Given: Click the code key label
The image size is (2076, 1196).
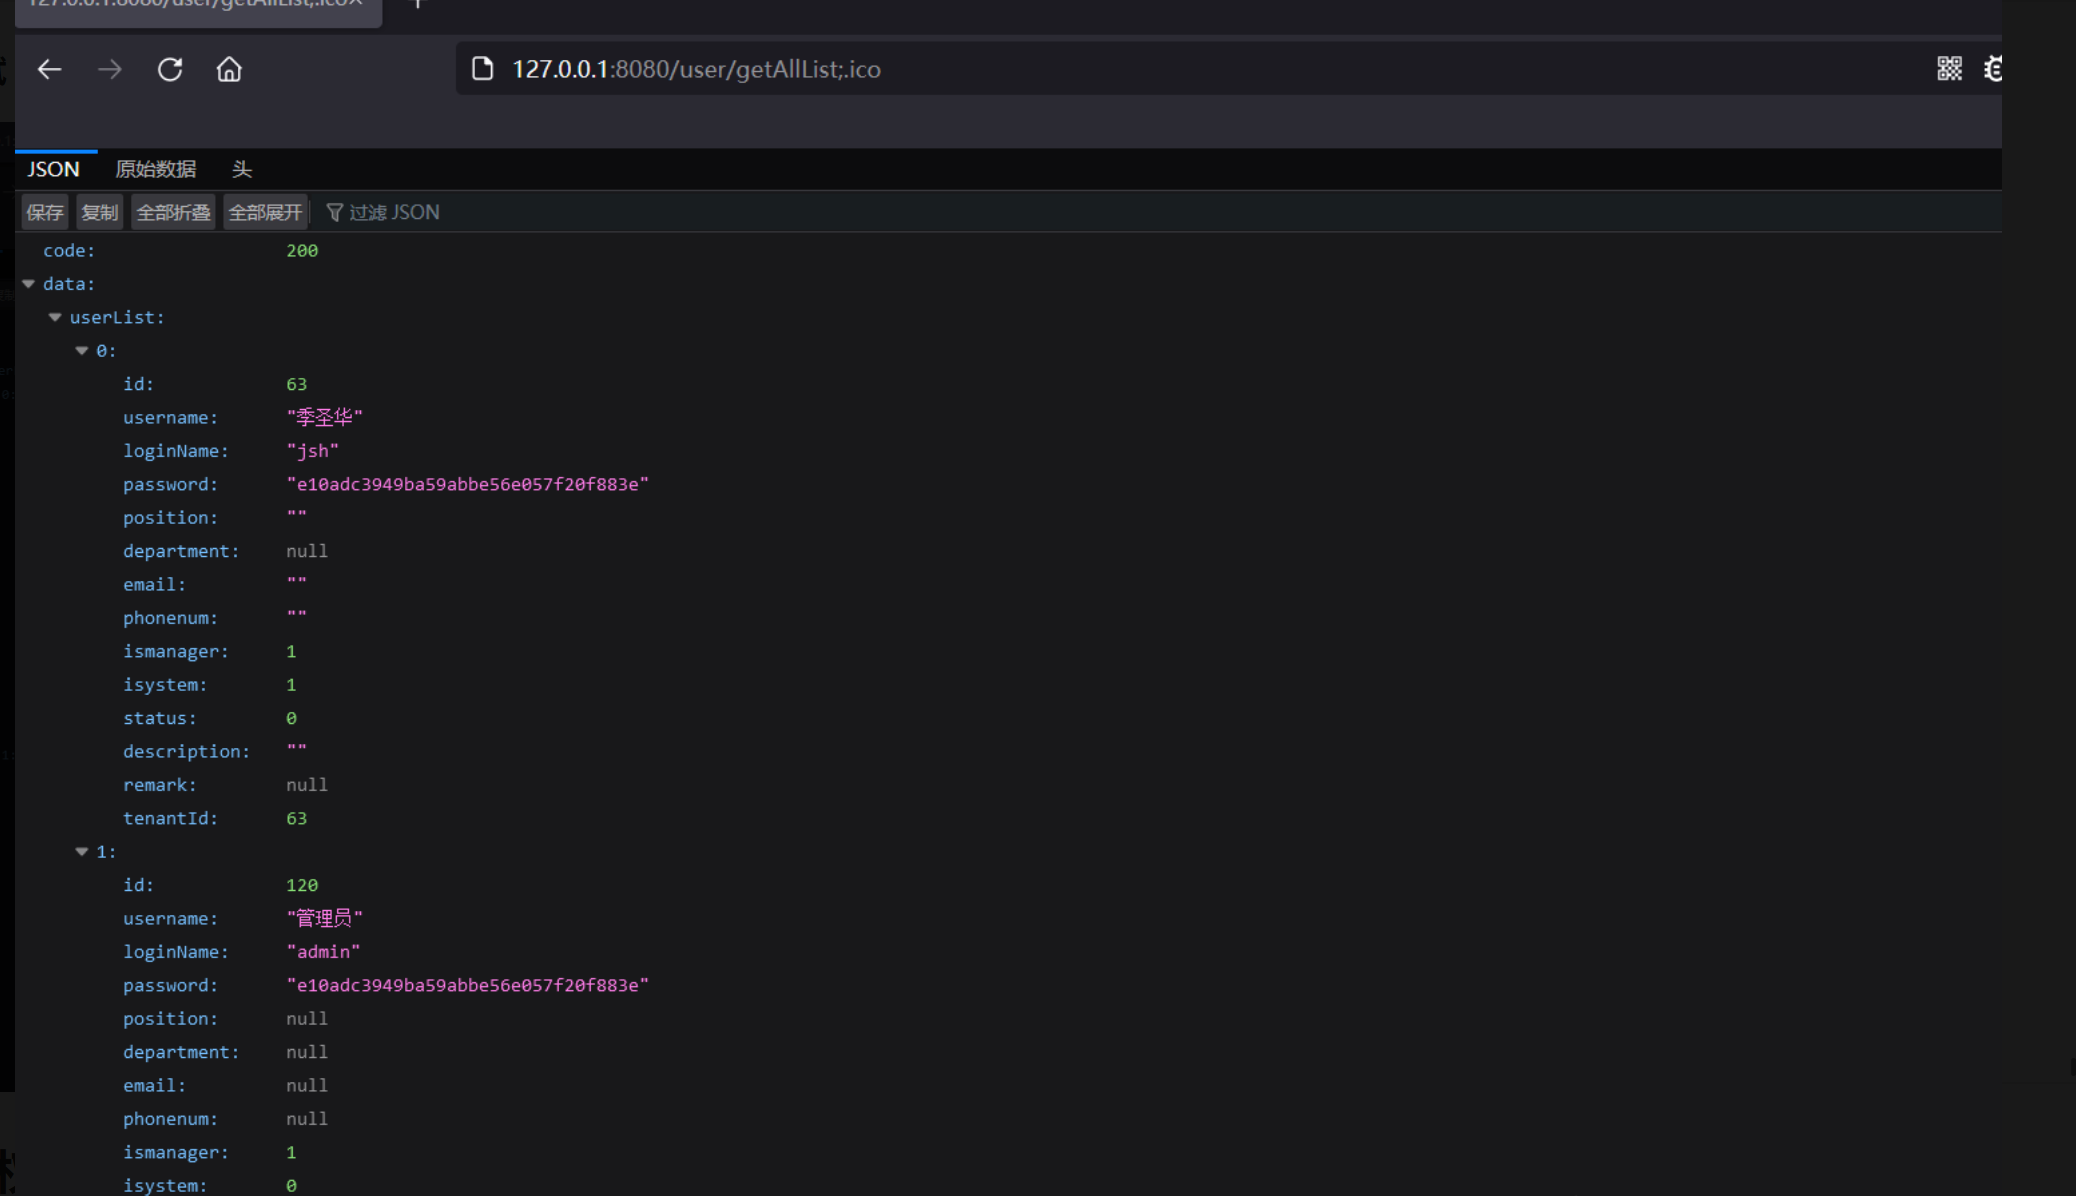Looking at the screenshot, I should [69, 251].
